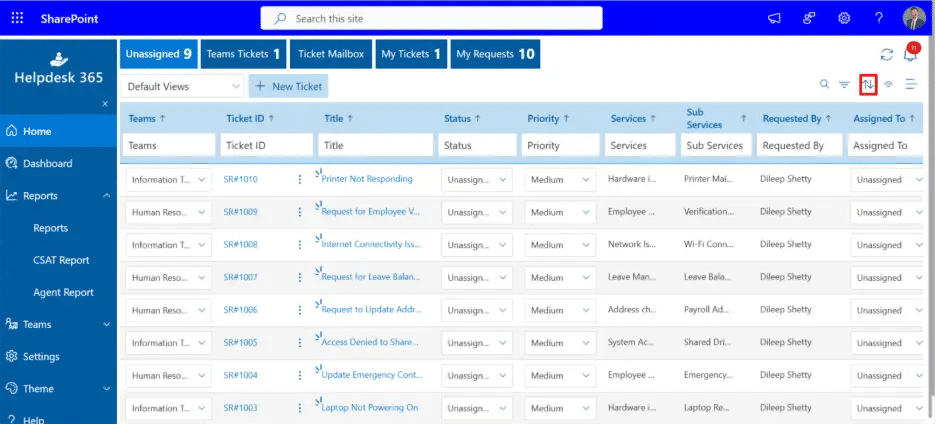Collapse the Reports section in the sidebar
Screen dimensions: 936x424
tap(106, 196)
